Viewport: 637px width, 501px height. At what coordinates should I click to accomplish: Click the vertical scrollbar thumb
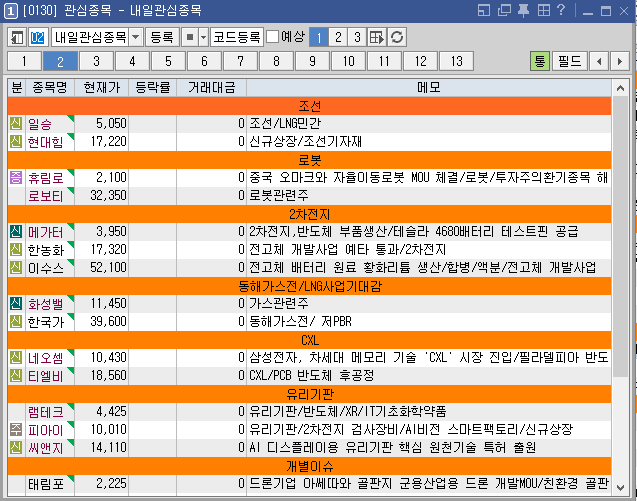coord(620,236)
